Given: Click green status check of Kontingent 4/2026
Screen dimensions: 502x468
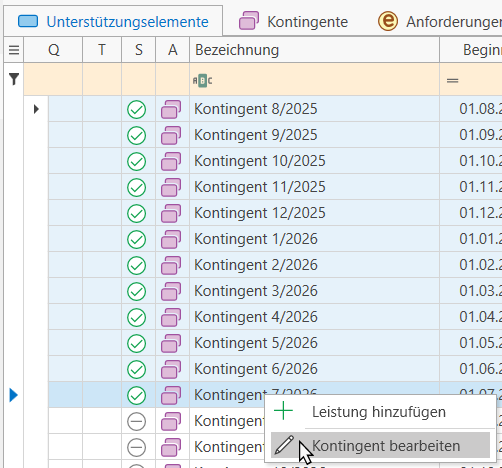Looking at the screenshot, I should (x=136, y=317).
